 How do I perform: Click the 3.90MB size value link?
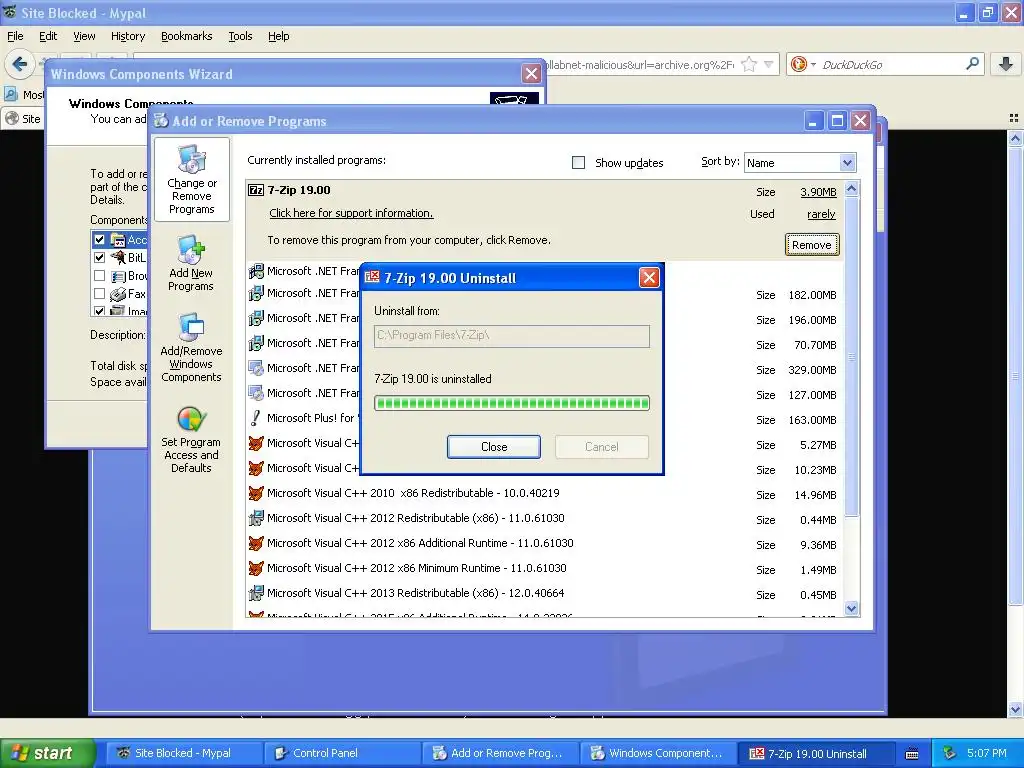pos(818,192)
